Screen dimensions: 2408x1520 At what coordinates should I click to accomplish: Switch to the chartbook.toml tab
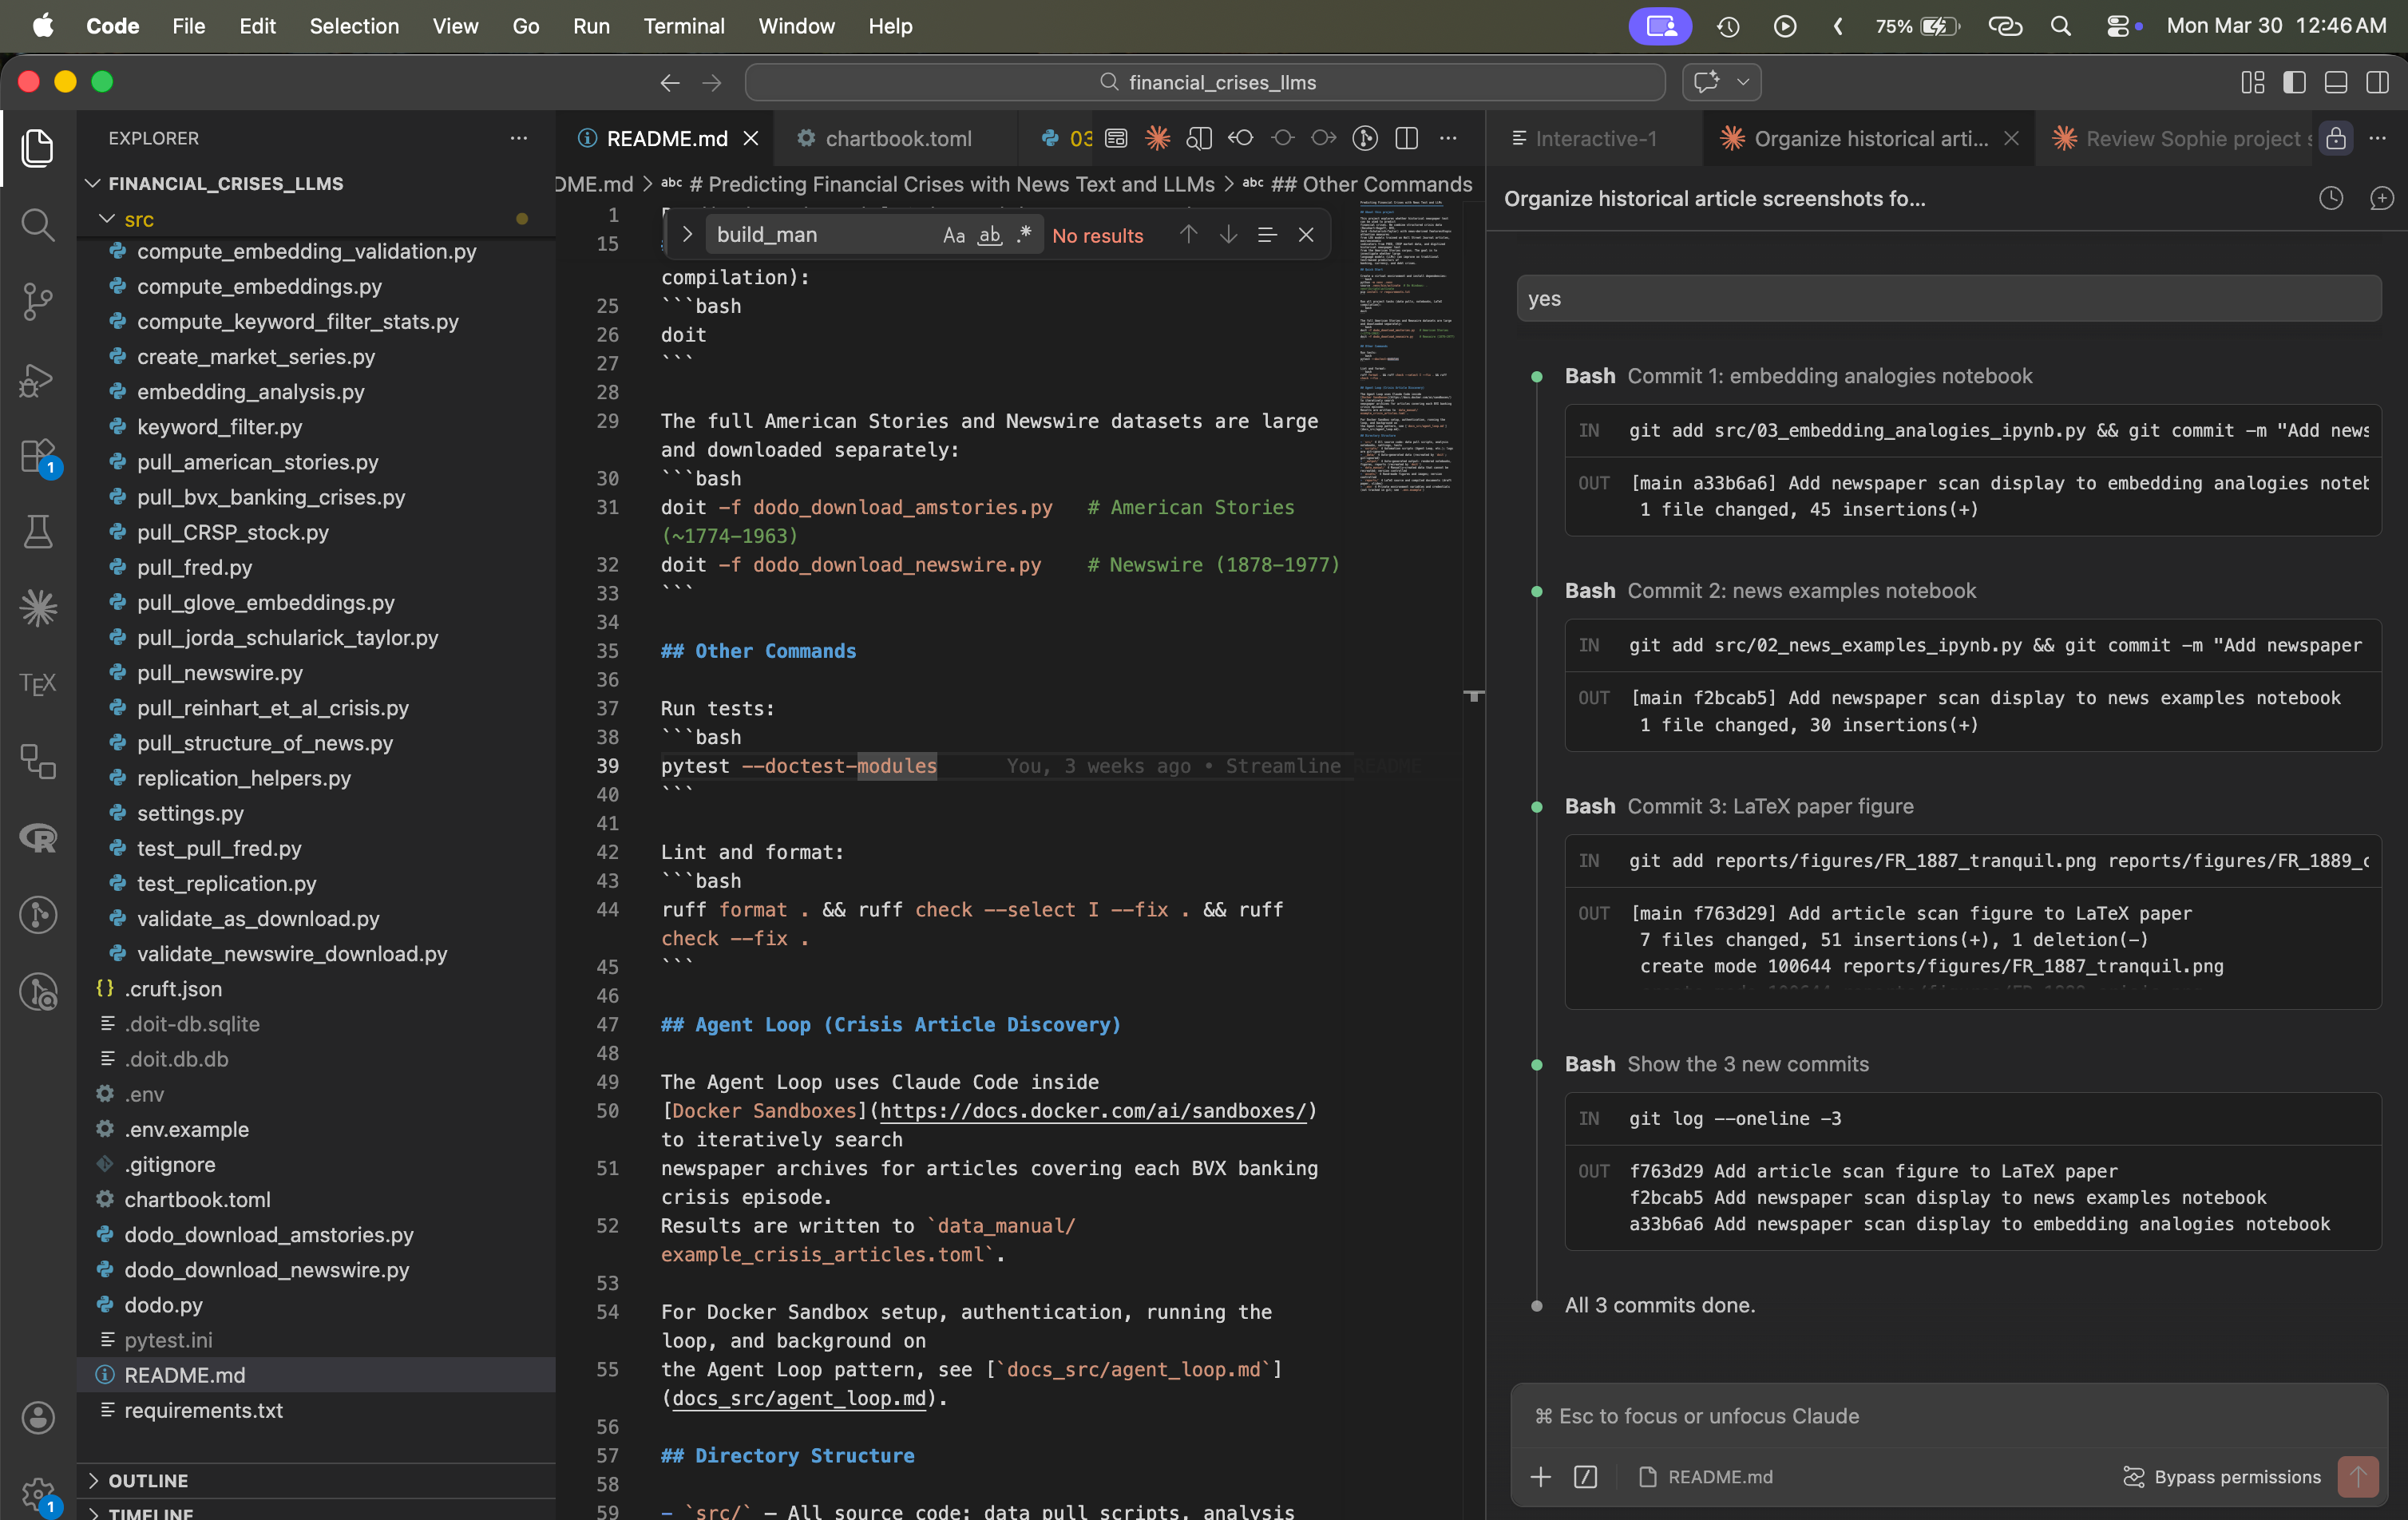click(897, 138)
